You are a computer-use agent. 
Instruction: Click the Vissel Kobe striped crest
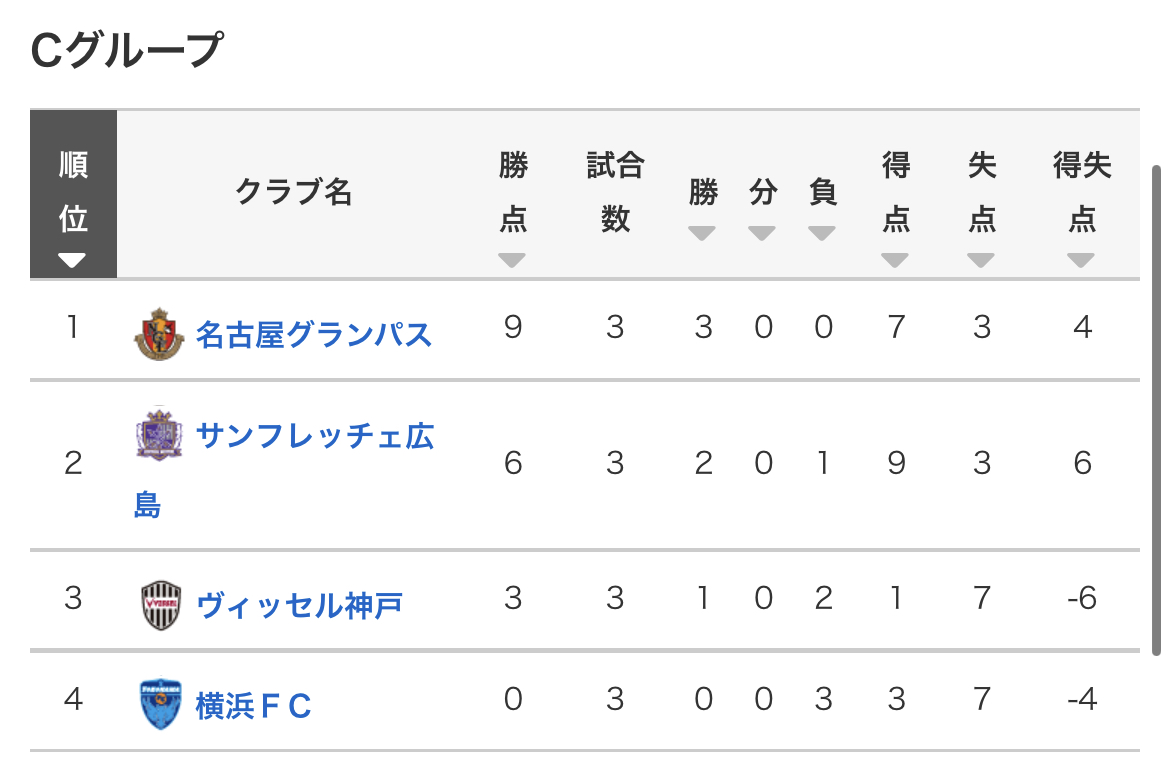tap(160, 604)
